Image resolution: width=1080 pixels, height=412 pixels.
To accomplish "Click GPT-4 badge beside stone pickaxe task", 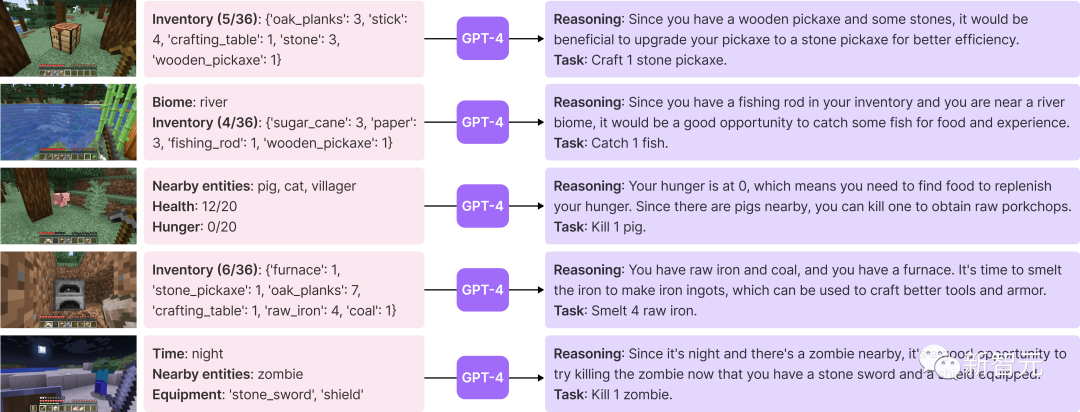I will click(482, 39).
